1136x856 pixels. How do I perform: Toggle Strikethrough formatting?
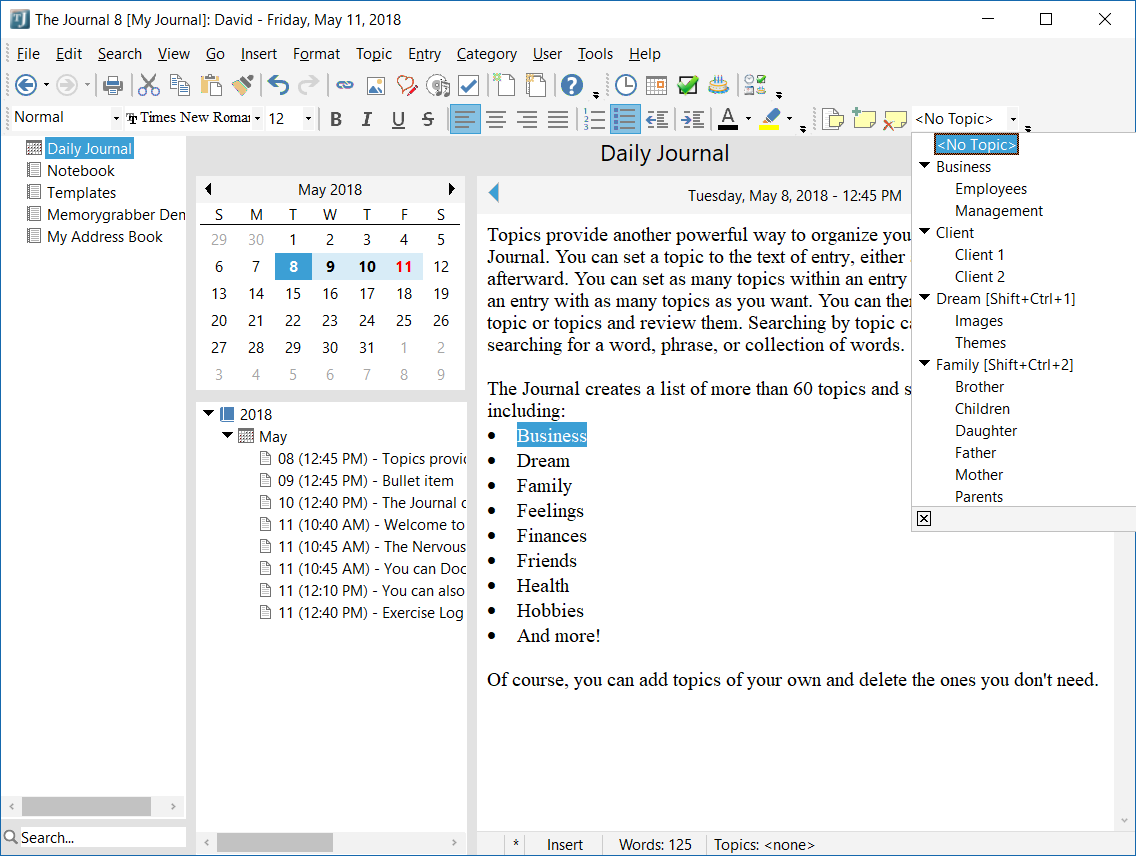[428, 119]
